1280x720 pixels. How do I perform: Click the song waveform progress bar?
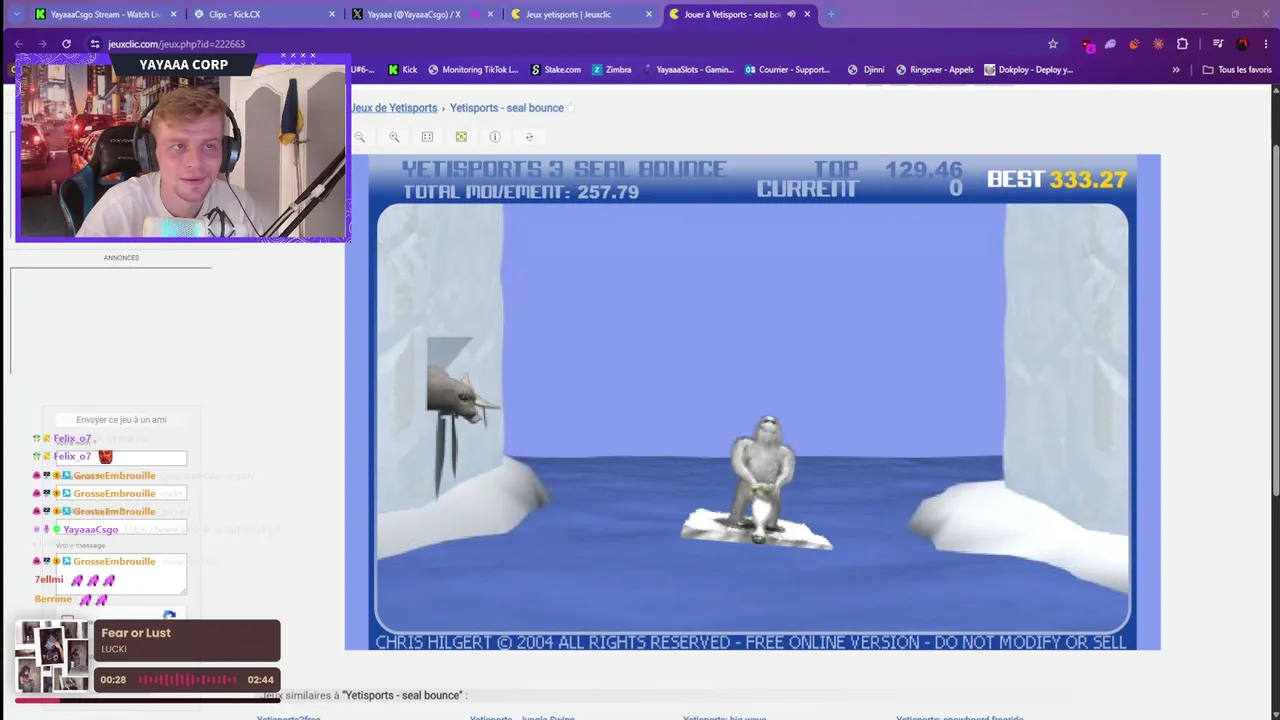[x=188, y=680]
